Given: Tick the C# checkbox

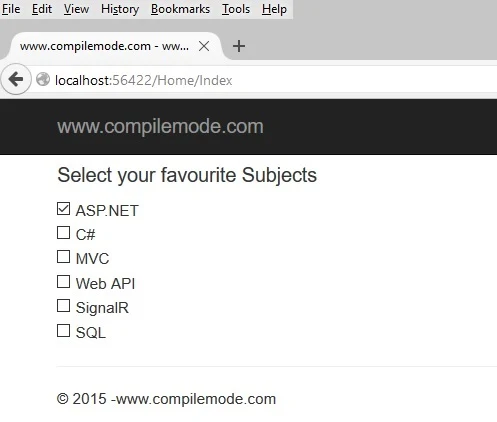Looking at the screenshot, I should pyautogui.click(x=63, y=233).
